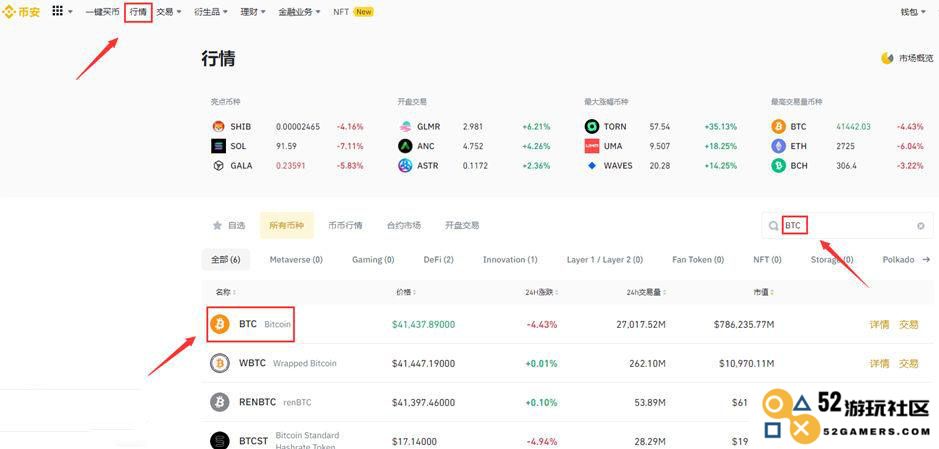Click the WAVES coin icon
939x449 pixels.
click(592, 166)
